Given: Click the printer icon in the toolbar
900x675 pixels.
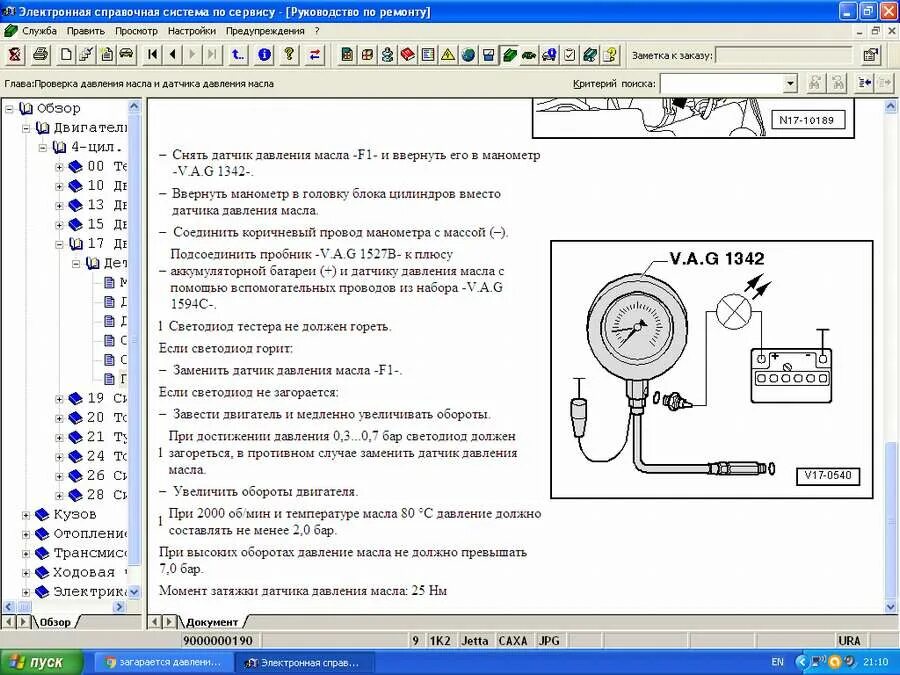Looking at the screenshot, I should coord(40,55).
